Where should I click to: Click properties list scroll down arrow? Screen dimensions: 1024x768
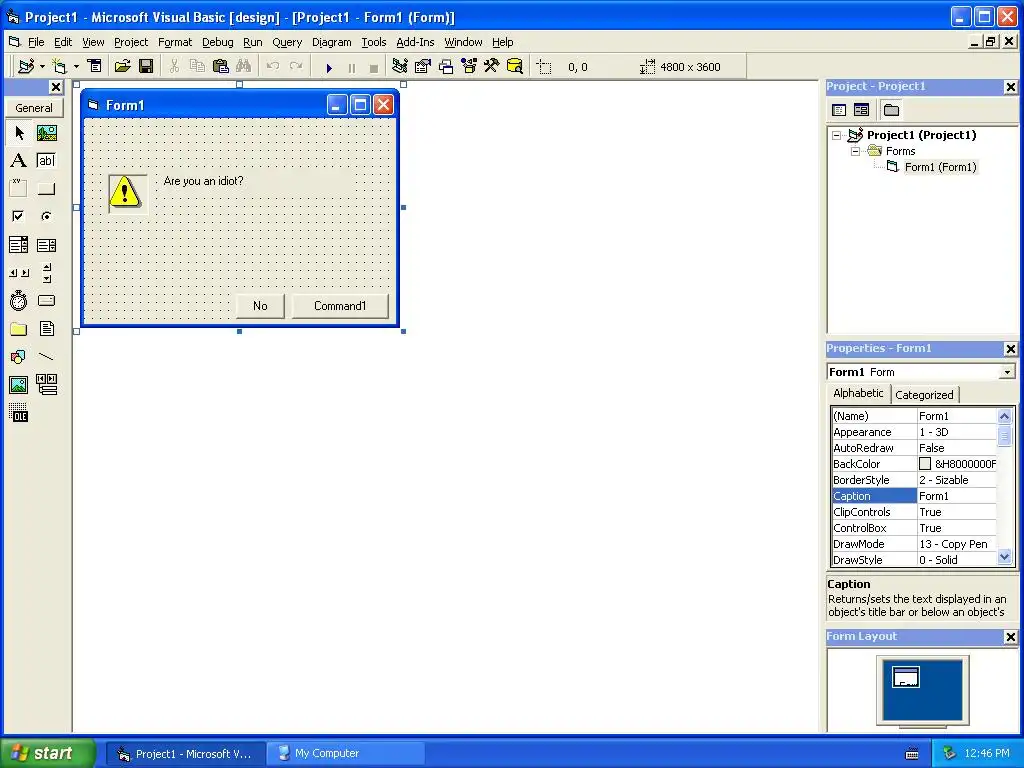click(x=1004, y=557)
